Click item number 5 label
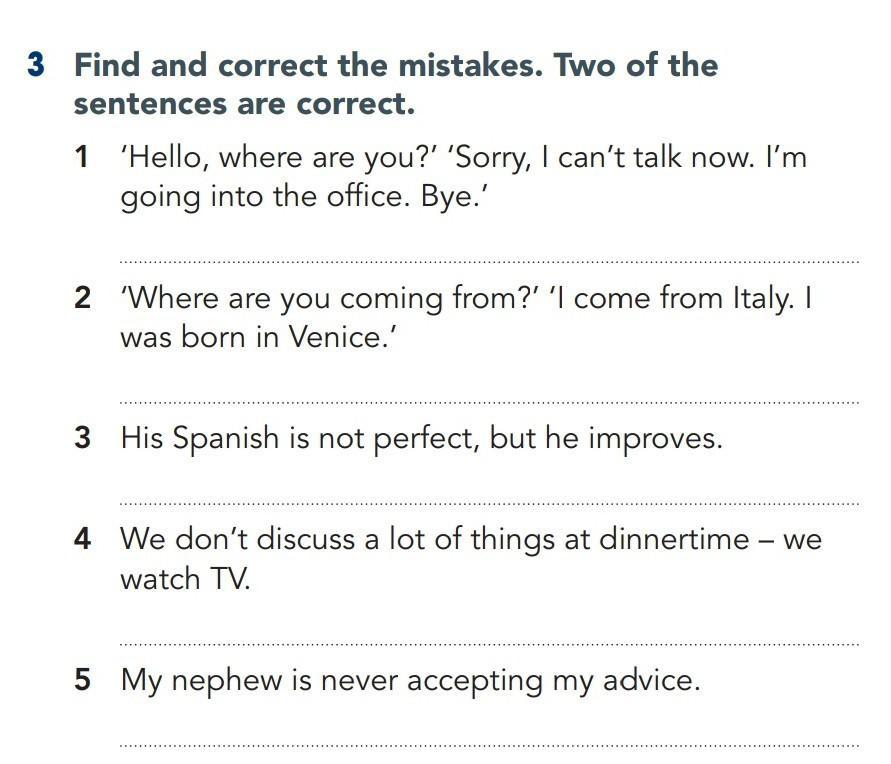Image resolution: width=891 pixels, height=764 pixels. (82, 679)
